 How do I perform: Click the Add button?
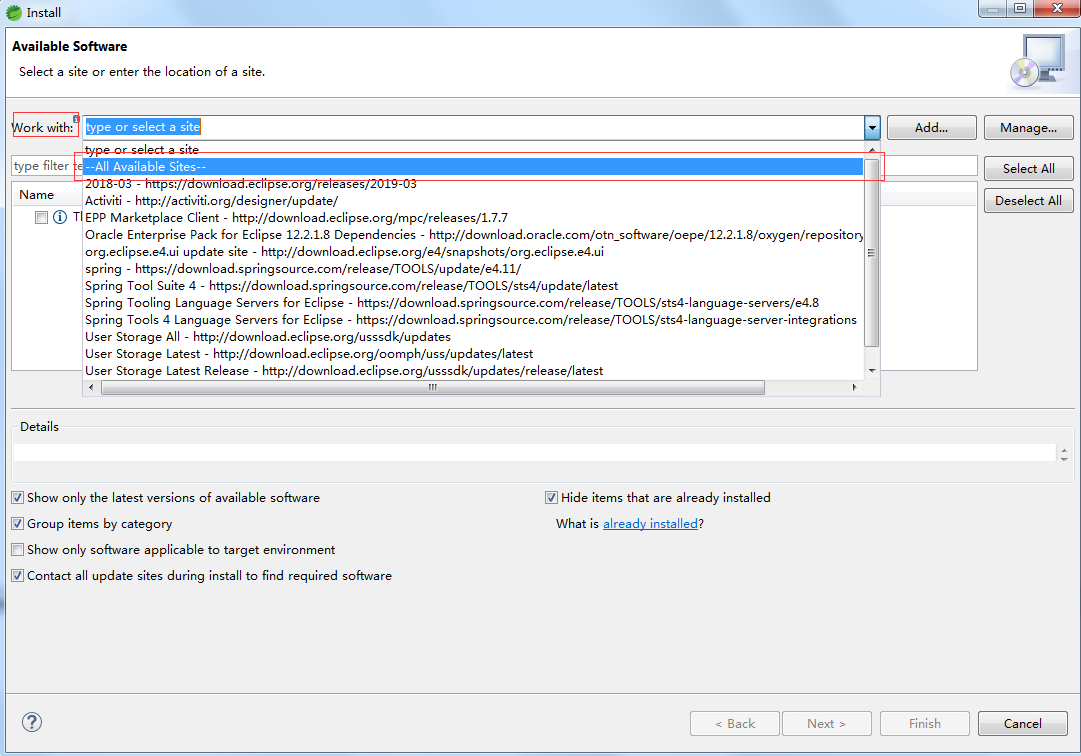pos(930,127)
